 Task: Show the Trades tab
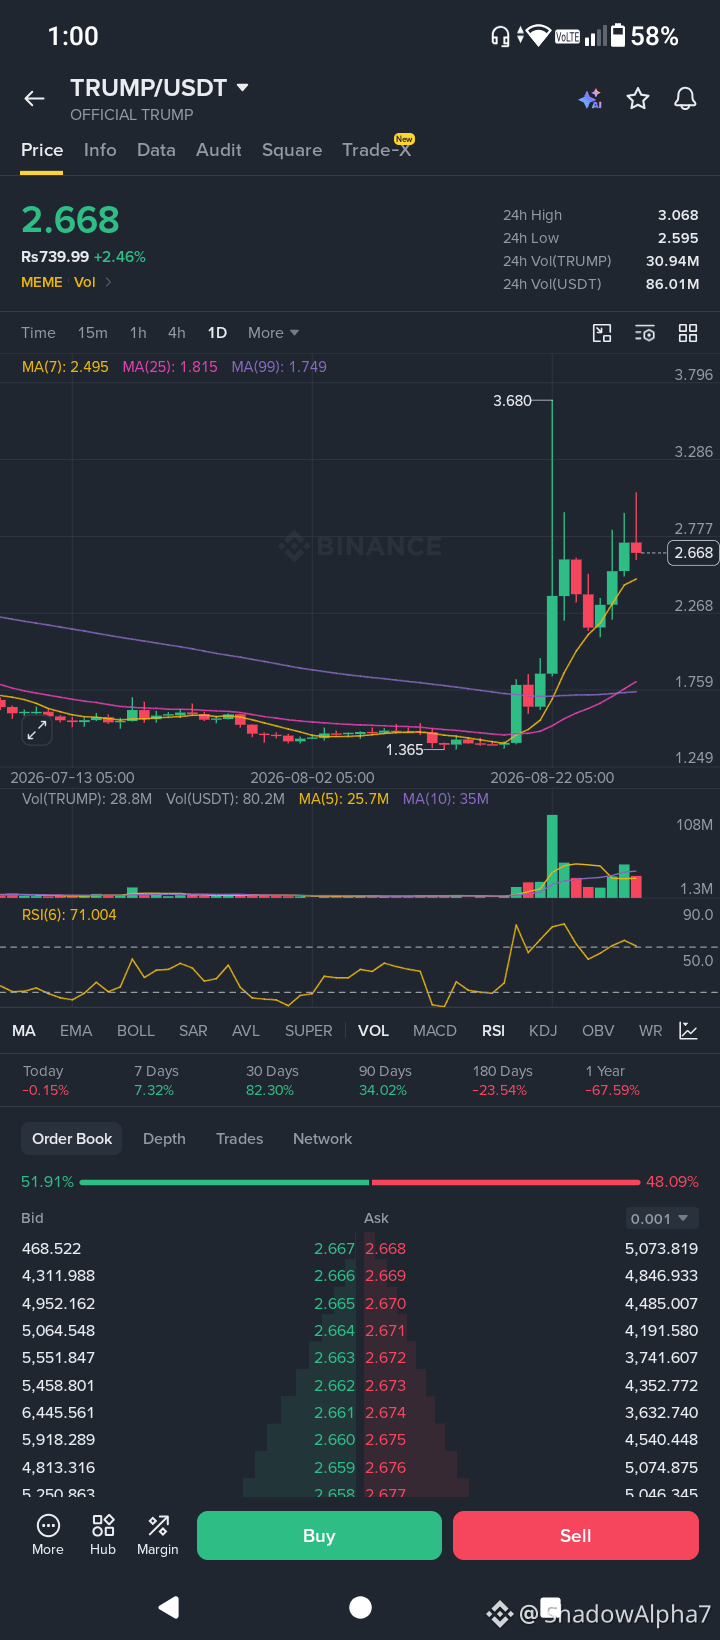[x=240, y=1139]
